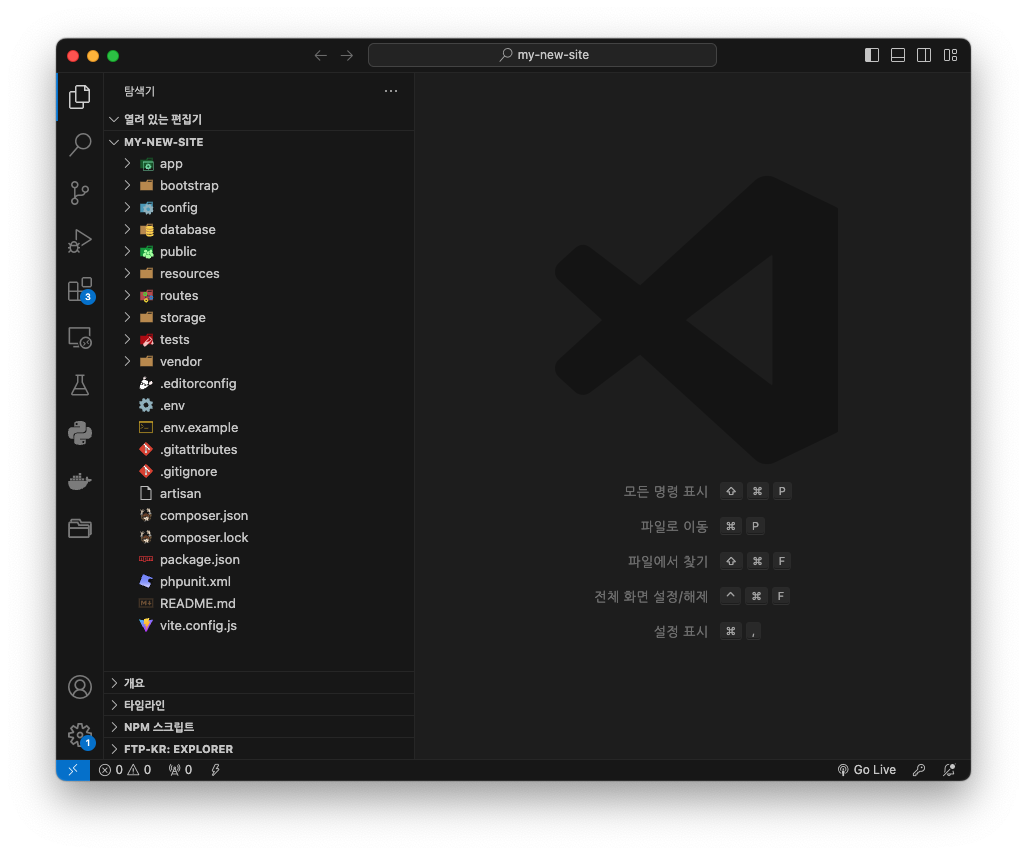Open the Extensions view with badge 3
Screen dimensions: 1027x855
[x=80, y=289]
